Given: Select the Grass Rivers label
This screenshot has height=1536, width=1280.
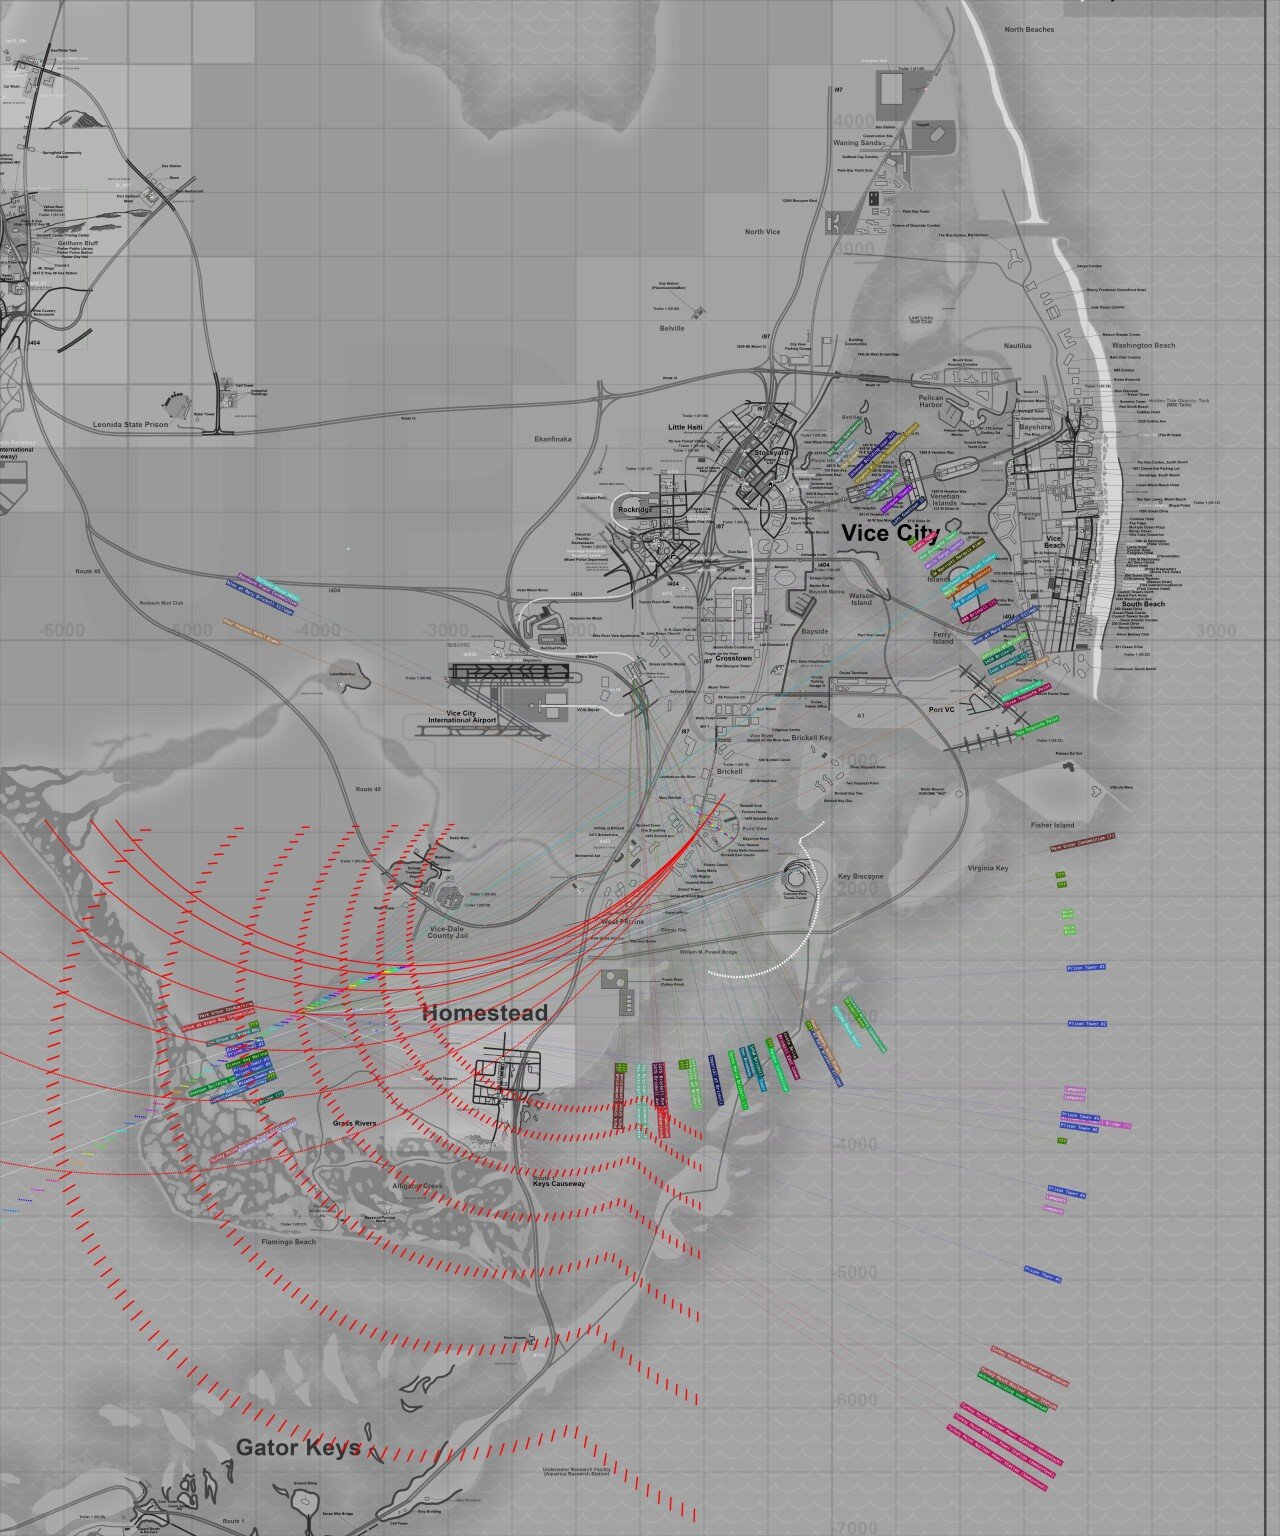Looking at the screenshot, I should pos(354,1123).
